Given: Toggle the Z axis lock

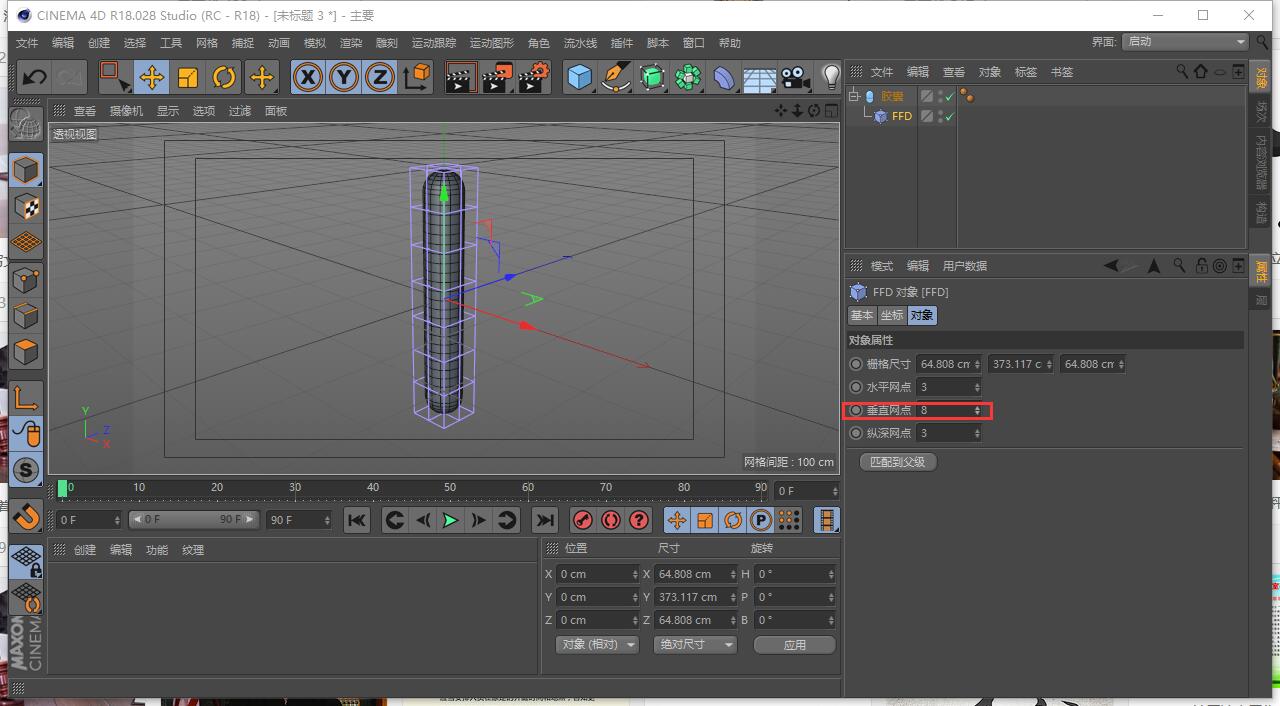Looking at the screenshot, I should (380, 77).
